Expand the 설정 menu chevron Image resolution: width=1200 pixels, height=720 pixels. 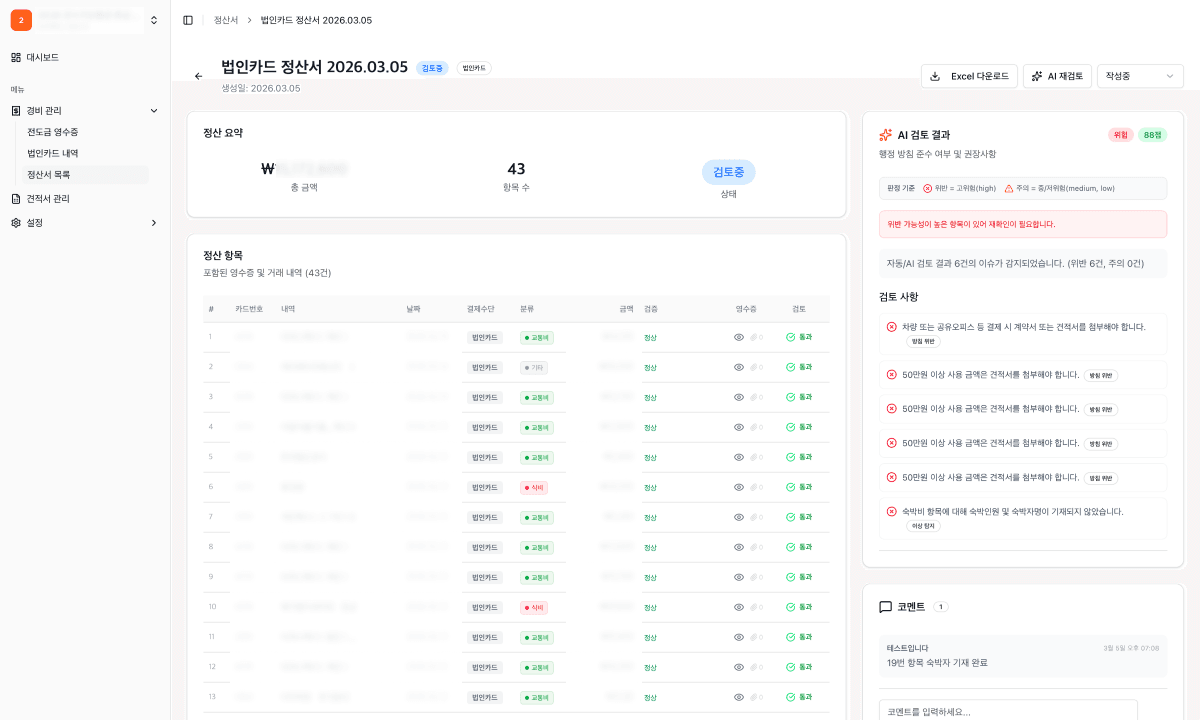(155, 224)
